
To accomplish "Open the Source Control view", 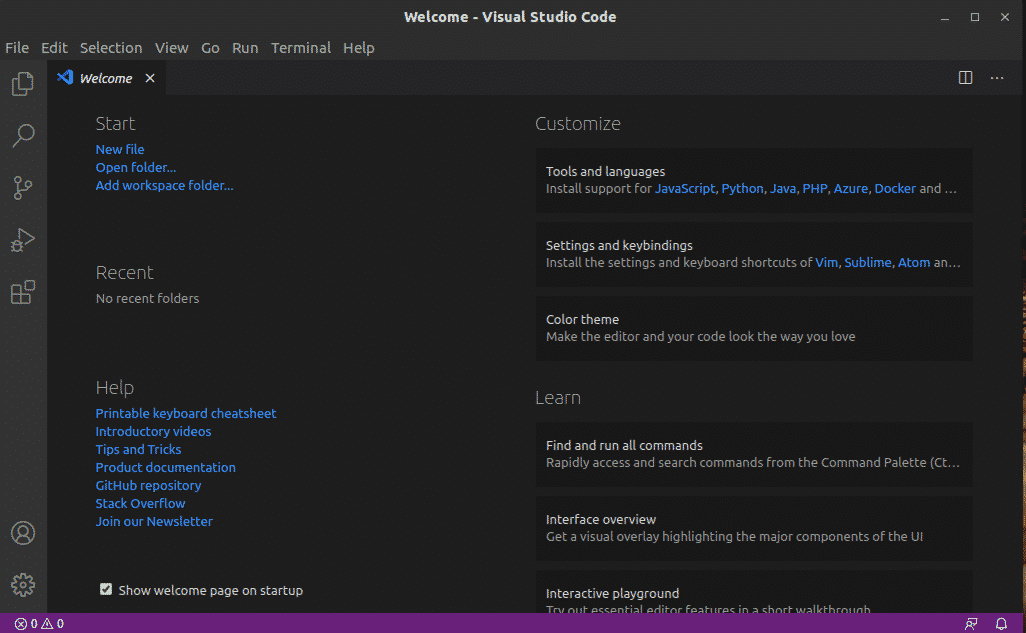I will click(x=22, y=188).
